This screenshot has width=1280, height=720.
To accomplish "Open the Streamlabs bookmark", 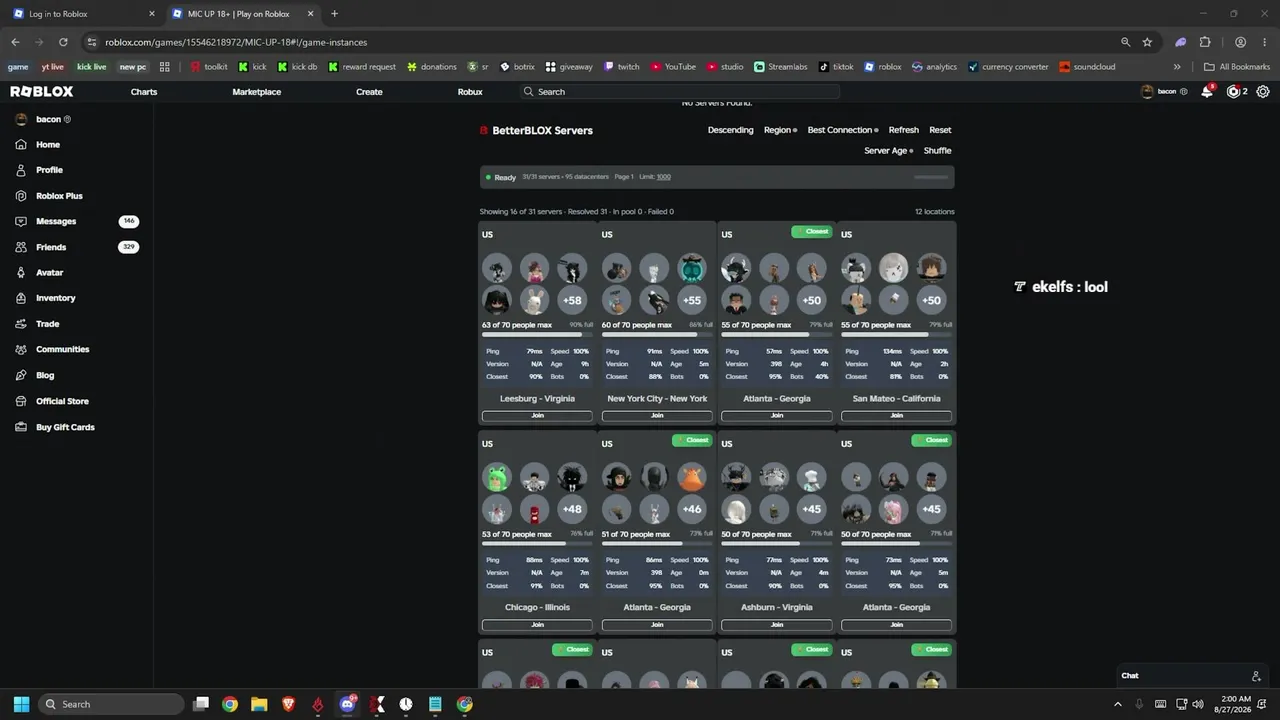I will click(780, 67).
